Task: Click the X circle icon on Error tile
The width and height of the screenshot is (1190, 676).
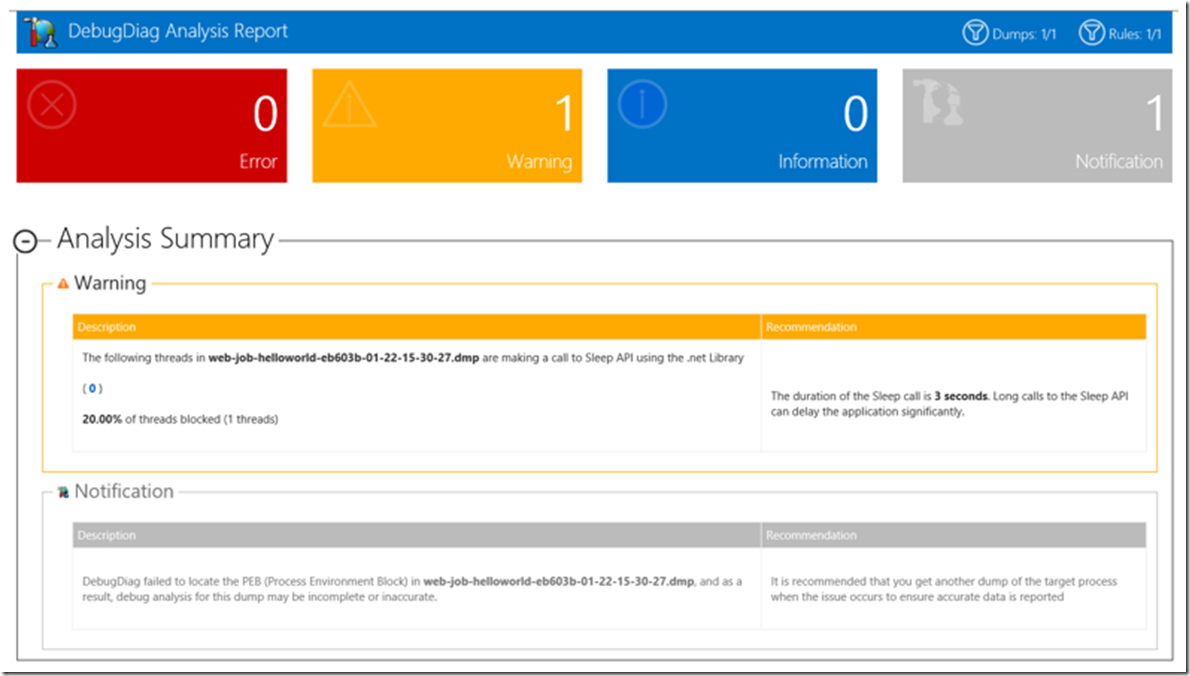Action: tap(52, 104)
